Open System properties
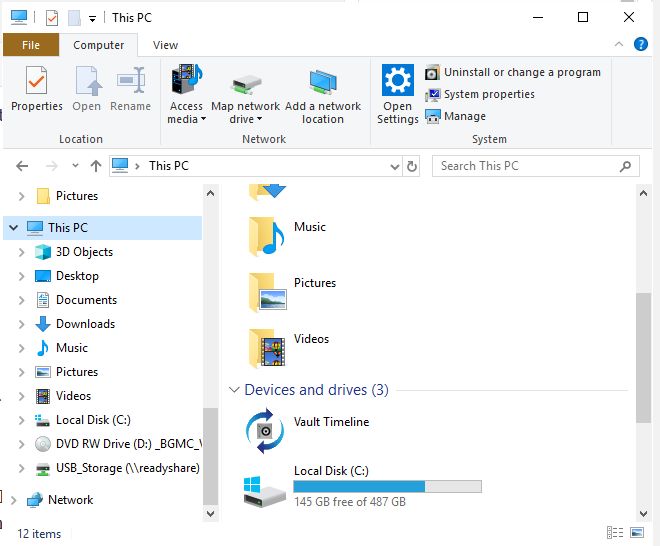Viewport: 660px width, 546px height. [480, 94]
